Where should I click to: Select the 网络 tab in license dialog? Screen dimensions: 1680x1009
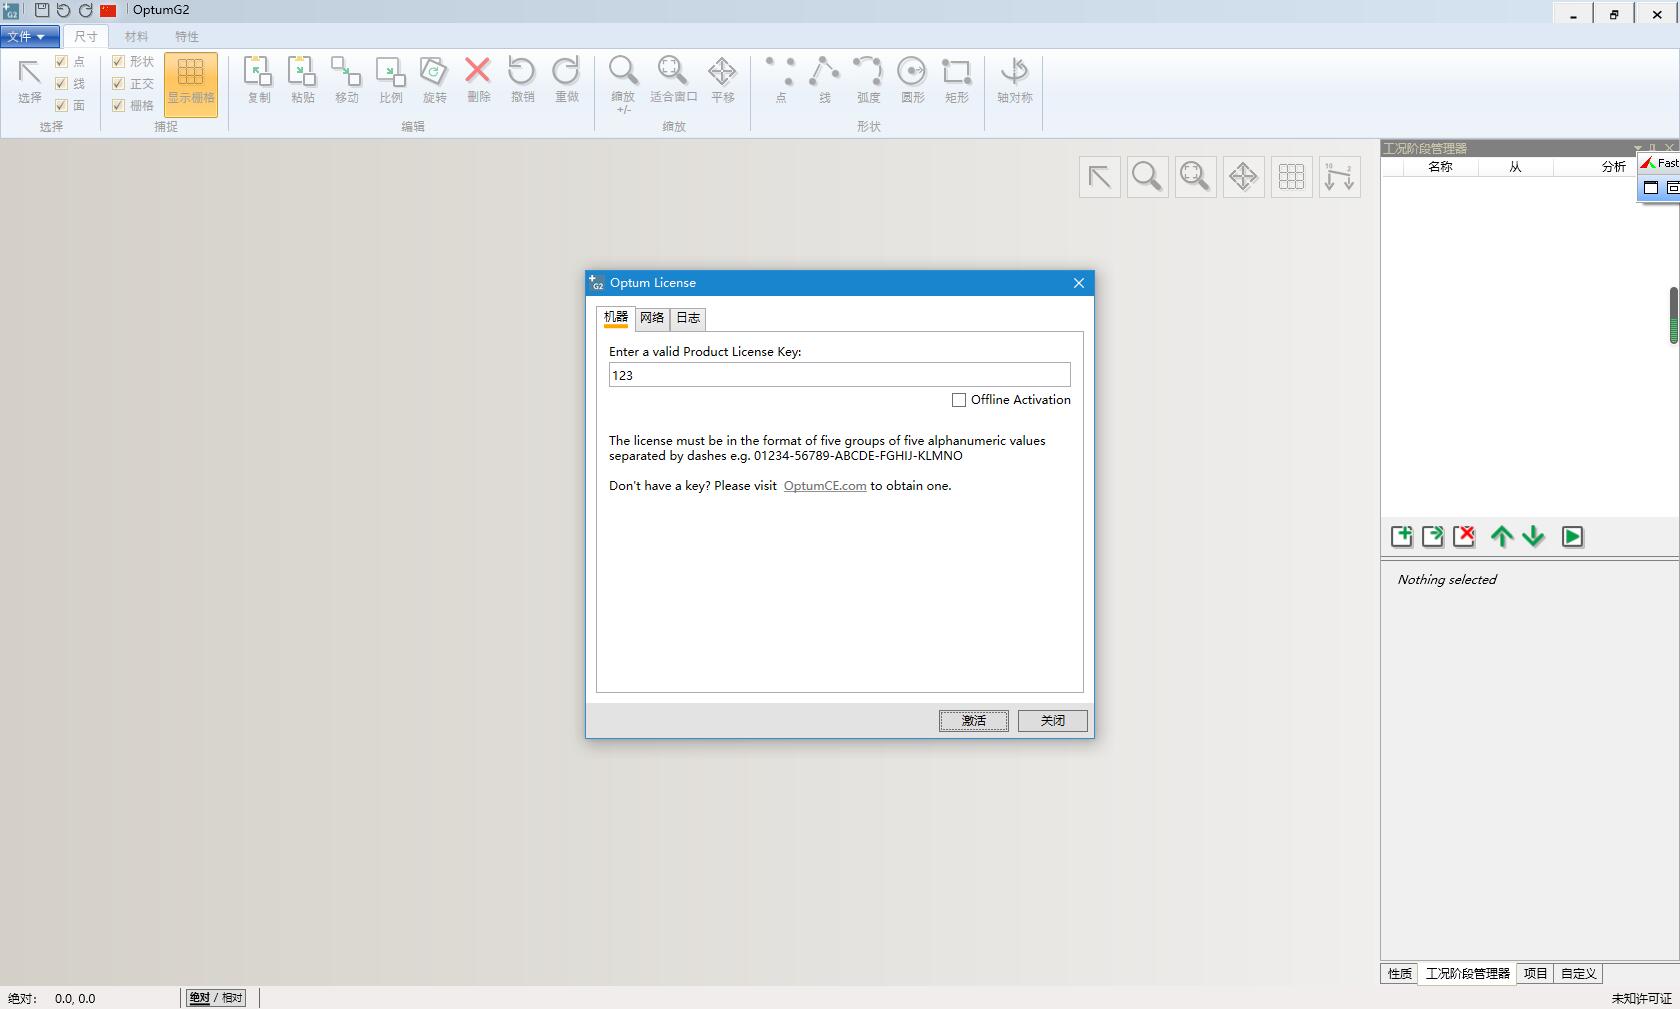652,318
